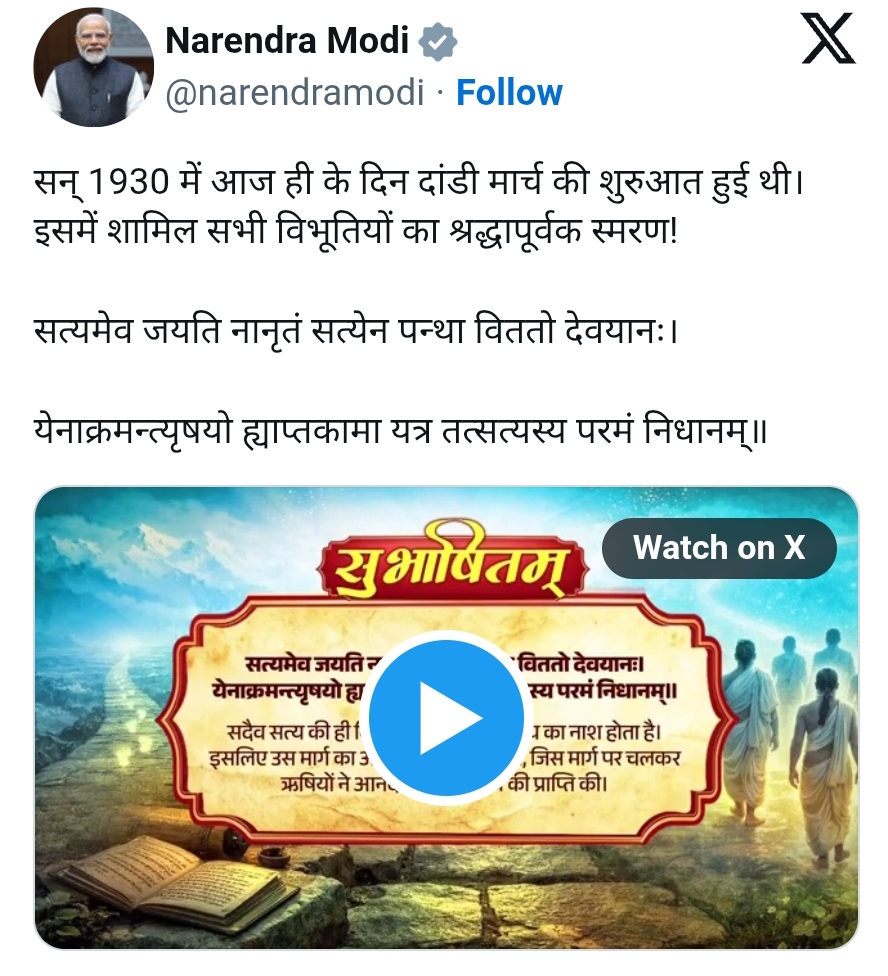The height and width of the screenshot is (976, 888).
Task: Click the Sanskrit verse line सत्यमेव जयति
Action: pos(355,331)
